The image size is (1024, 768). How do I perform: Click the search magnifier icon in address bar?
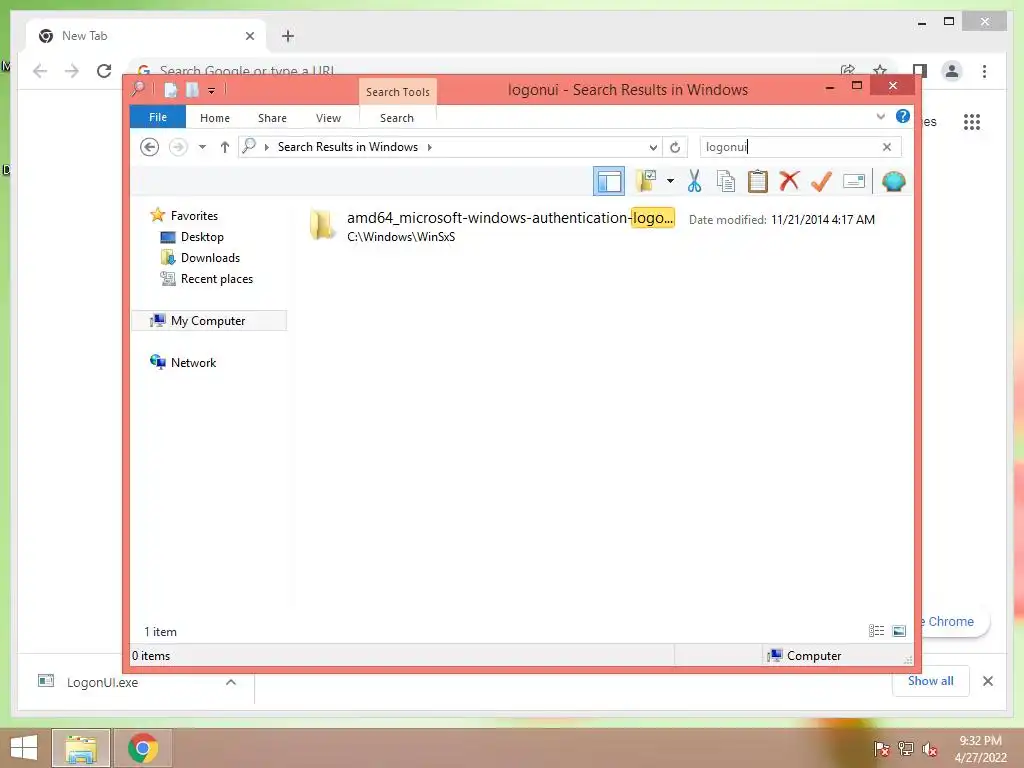point(249,146)
